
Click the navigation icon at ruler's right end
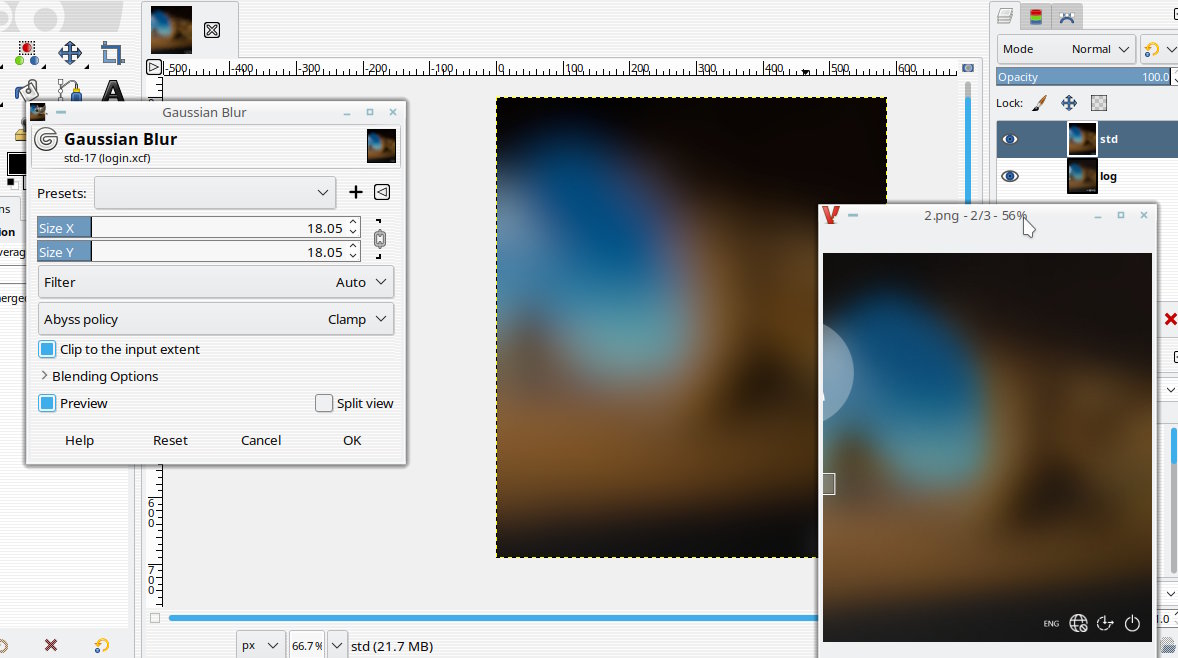tap(968, 68)
